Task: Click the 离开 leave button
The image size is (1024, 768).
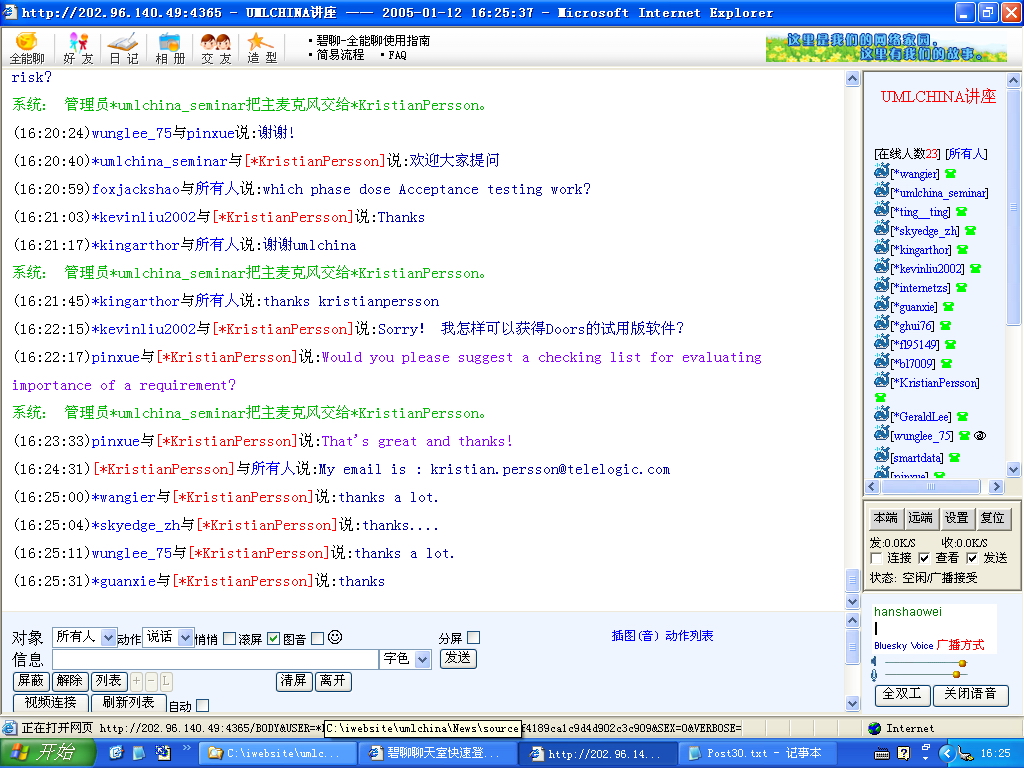Action: click(333, 681)
